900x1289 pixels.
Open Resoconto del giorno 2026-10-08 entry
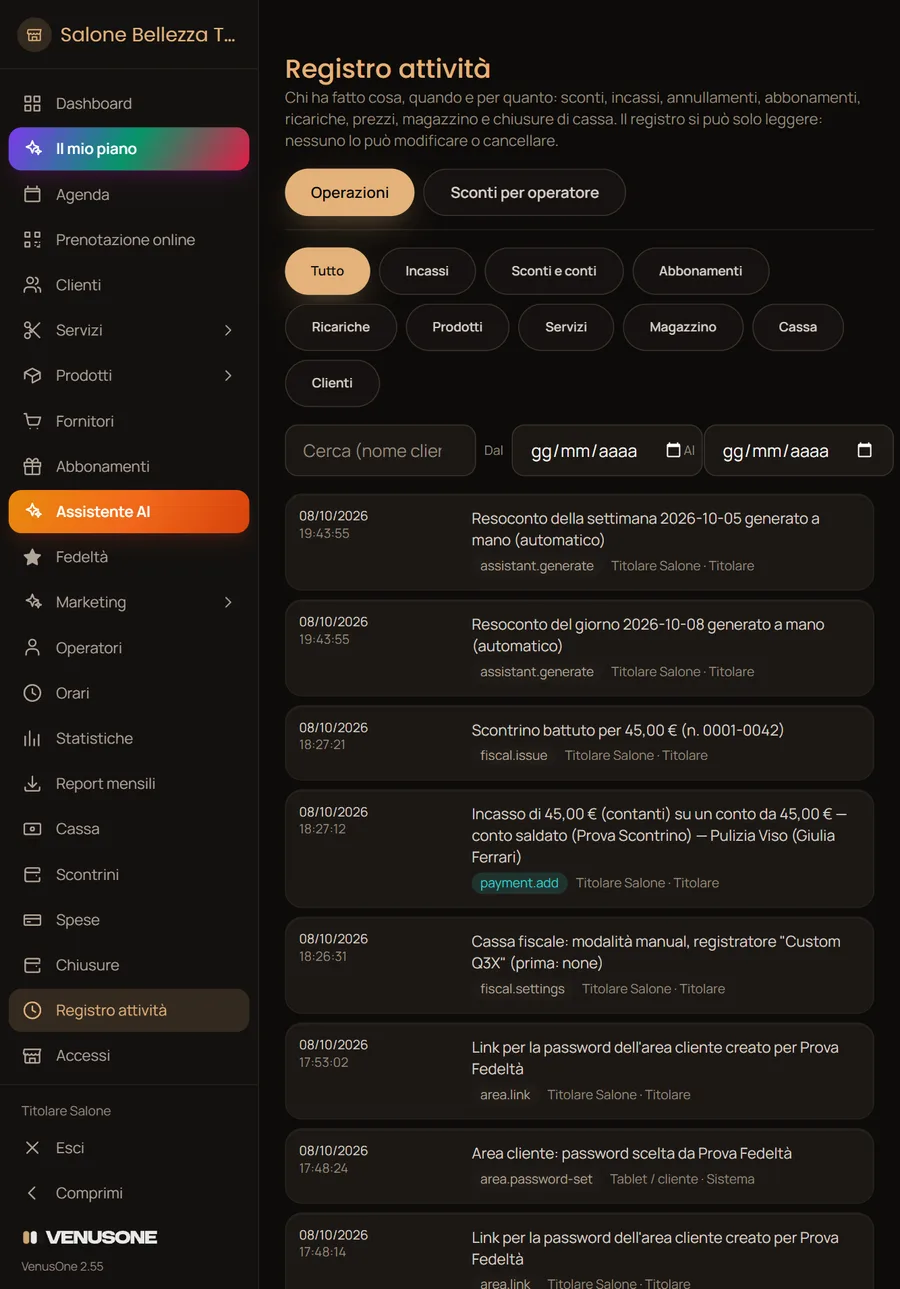pyautogui.click(x=579, y=648)
